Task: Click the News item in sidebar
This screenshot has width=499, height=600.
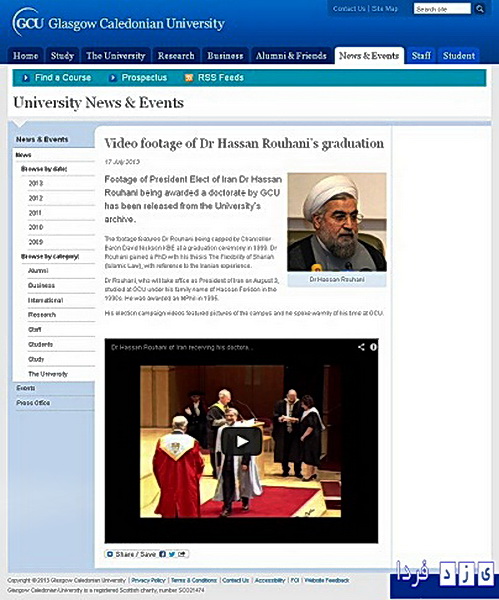Action: pos(23,155)
